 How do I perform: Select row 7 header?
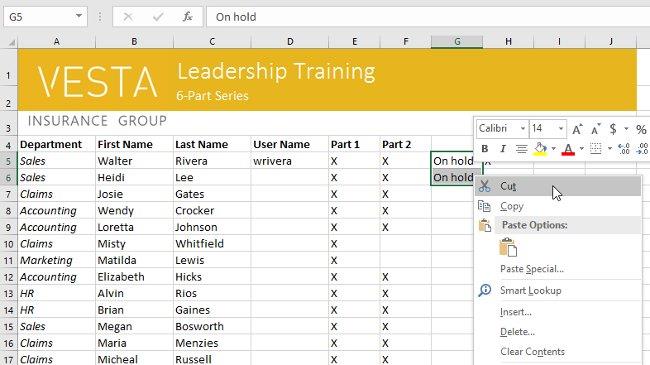pos(8,194)
